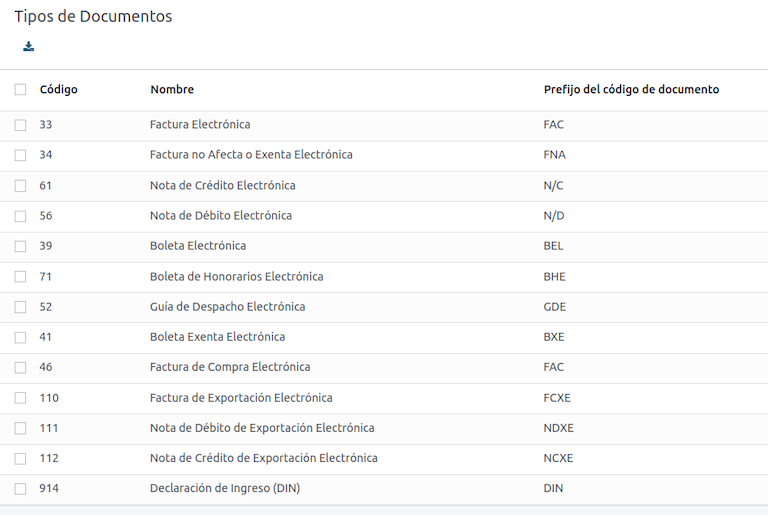Check the Factura Electrónica row checkbox

click(x=20, y=125)
